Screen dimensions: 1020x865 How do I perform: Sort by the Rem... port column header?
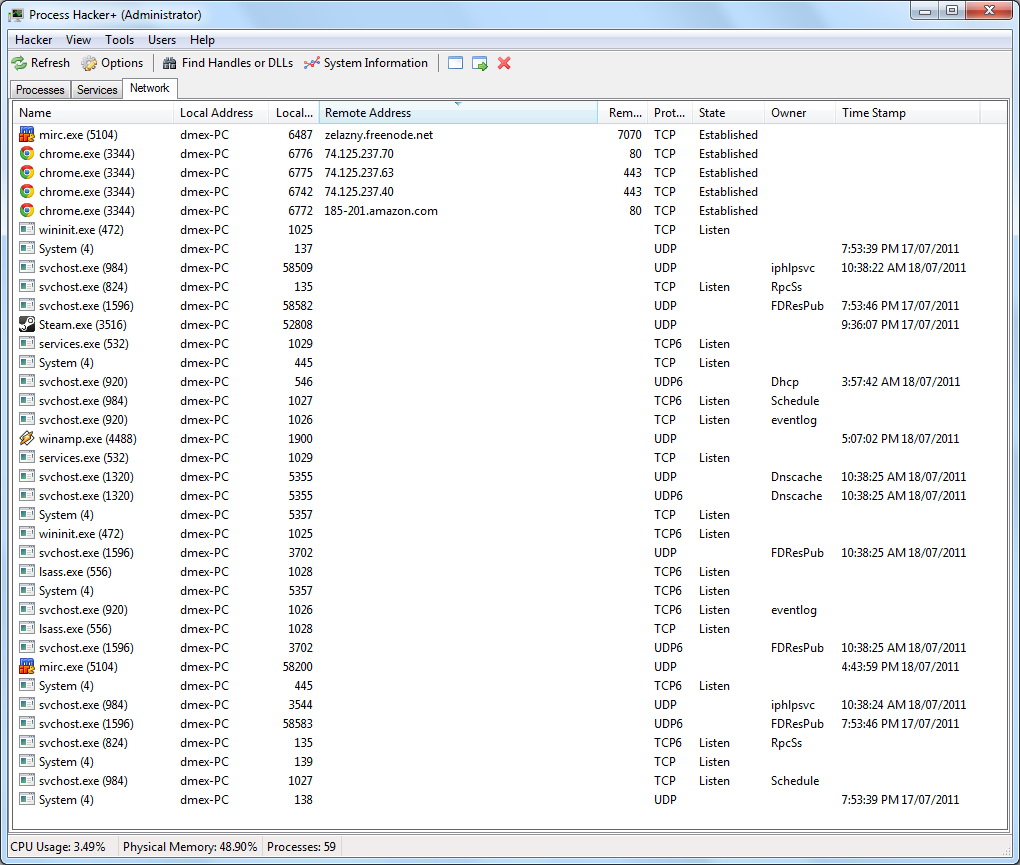pos(623,113)
